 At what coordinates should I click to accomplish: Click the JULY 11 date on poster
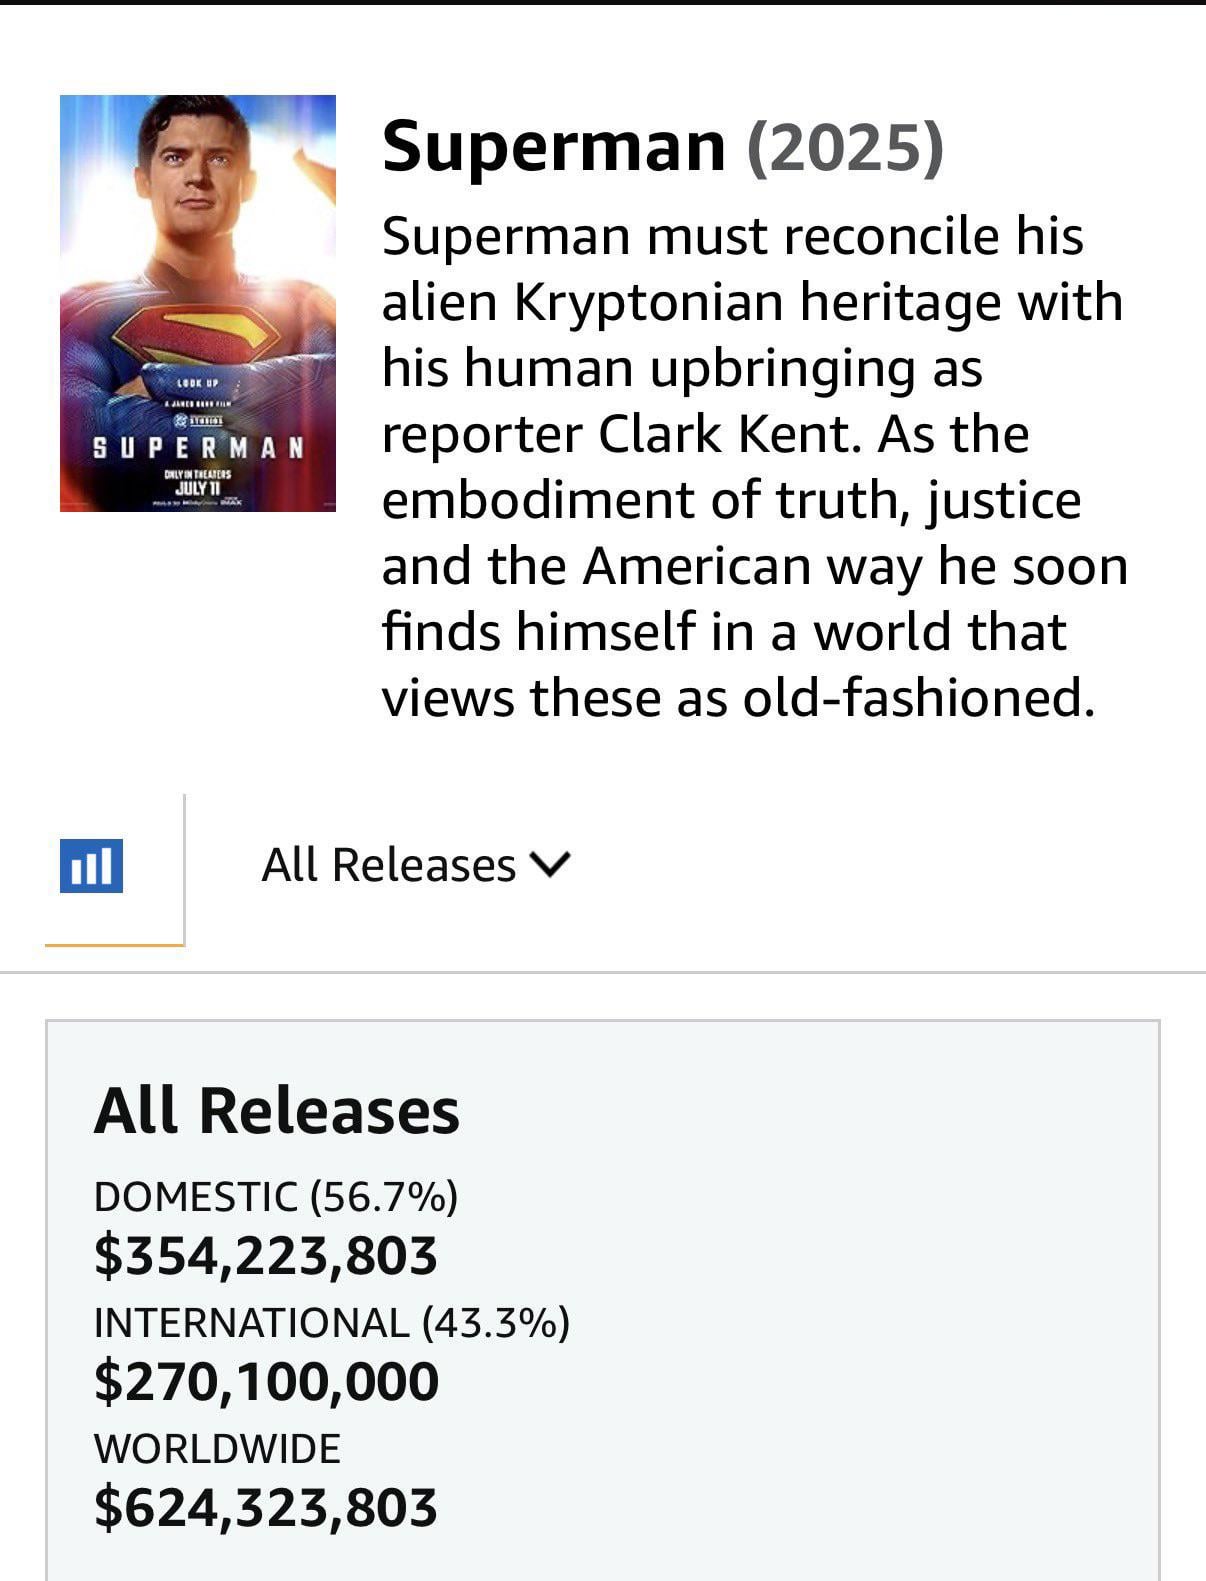[199, 488]
